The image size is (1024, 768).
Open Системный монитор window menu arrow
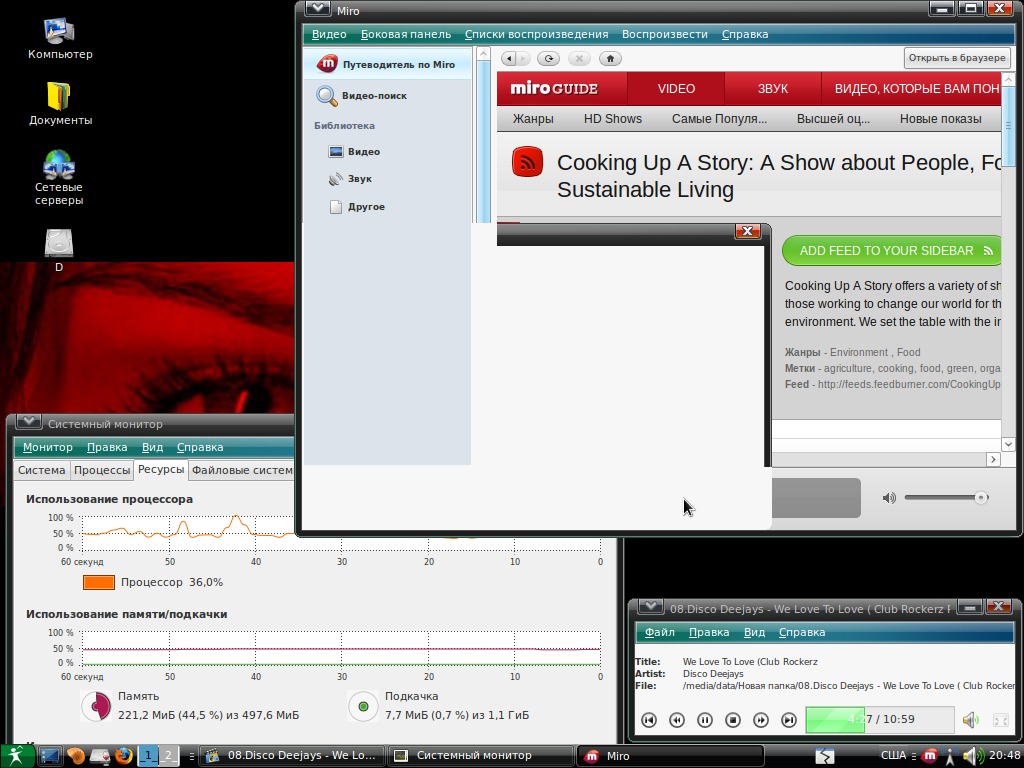tap(29, 422)
